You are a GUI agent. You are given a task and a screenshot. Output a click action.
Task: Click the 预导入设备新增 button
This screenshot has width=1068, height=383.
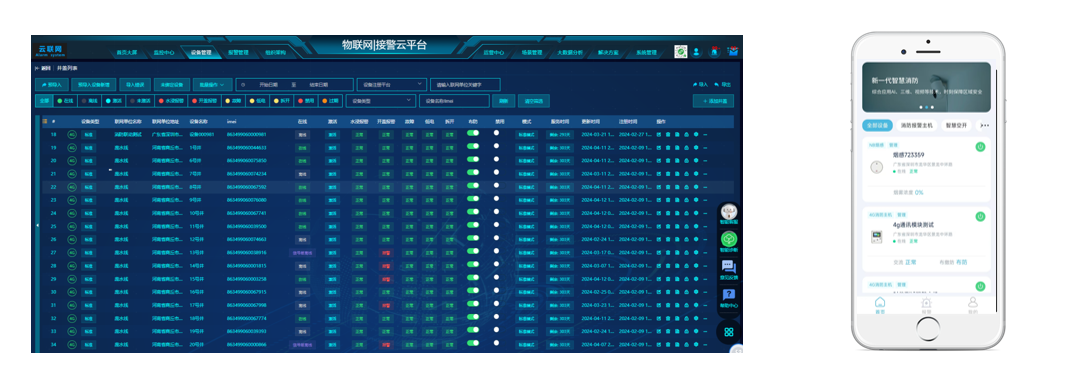click(94, 85)
